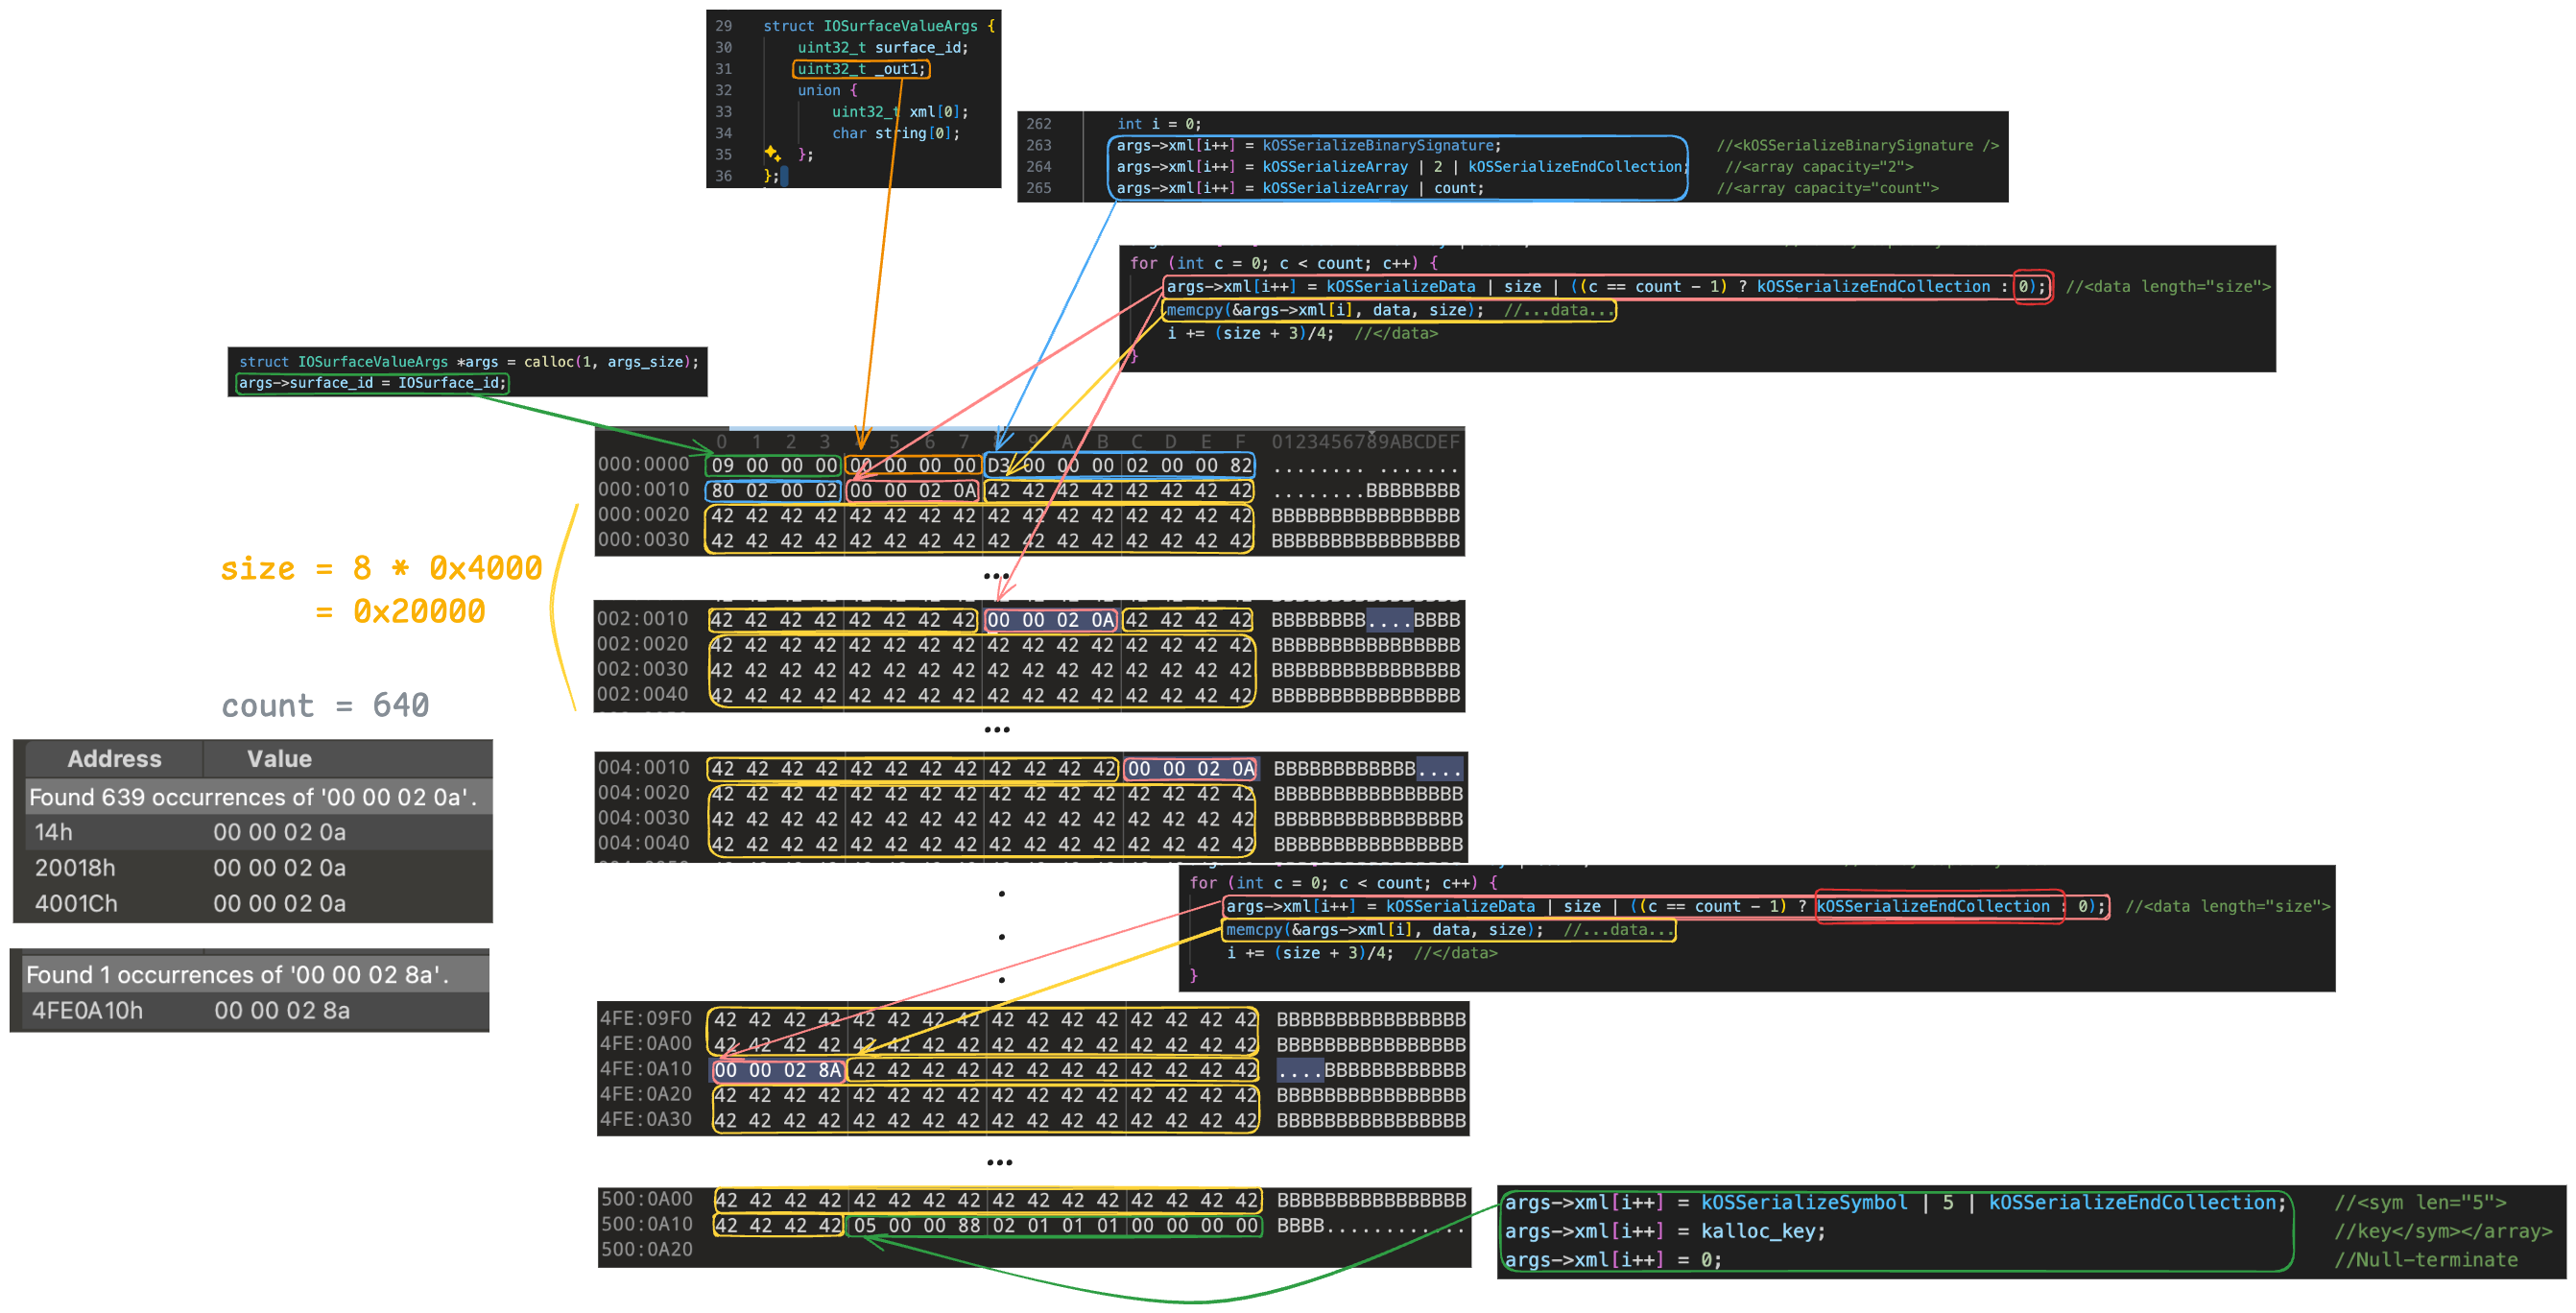The height and width of the screenshot is (1313, 2576).
Task: Click the 0123456789ABCDEF ASCII column header
Action: coord(1364,441)
